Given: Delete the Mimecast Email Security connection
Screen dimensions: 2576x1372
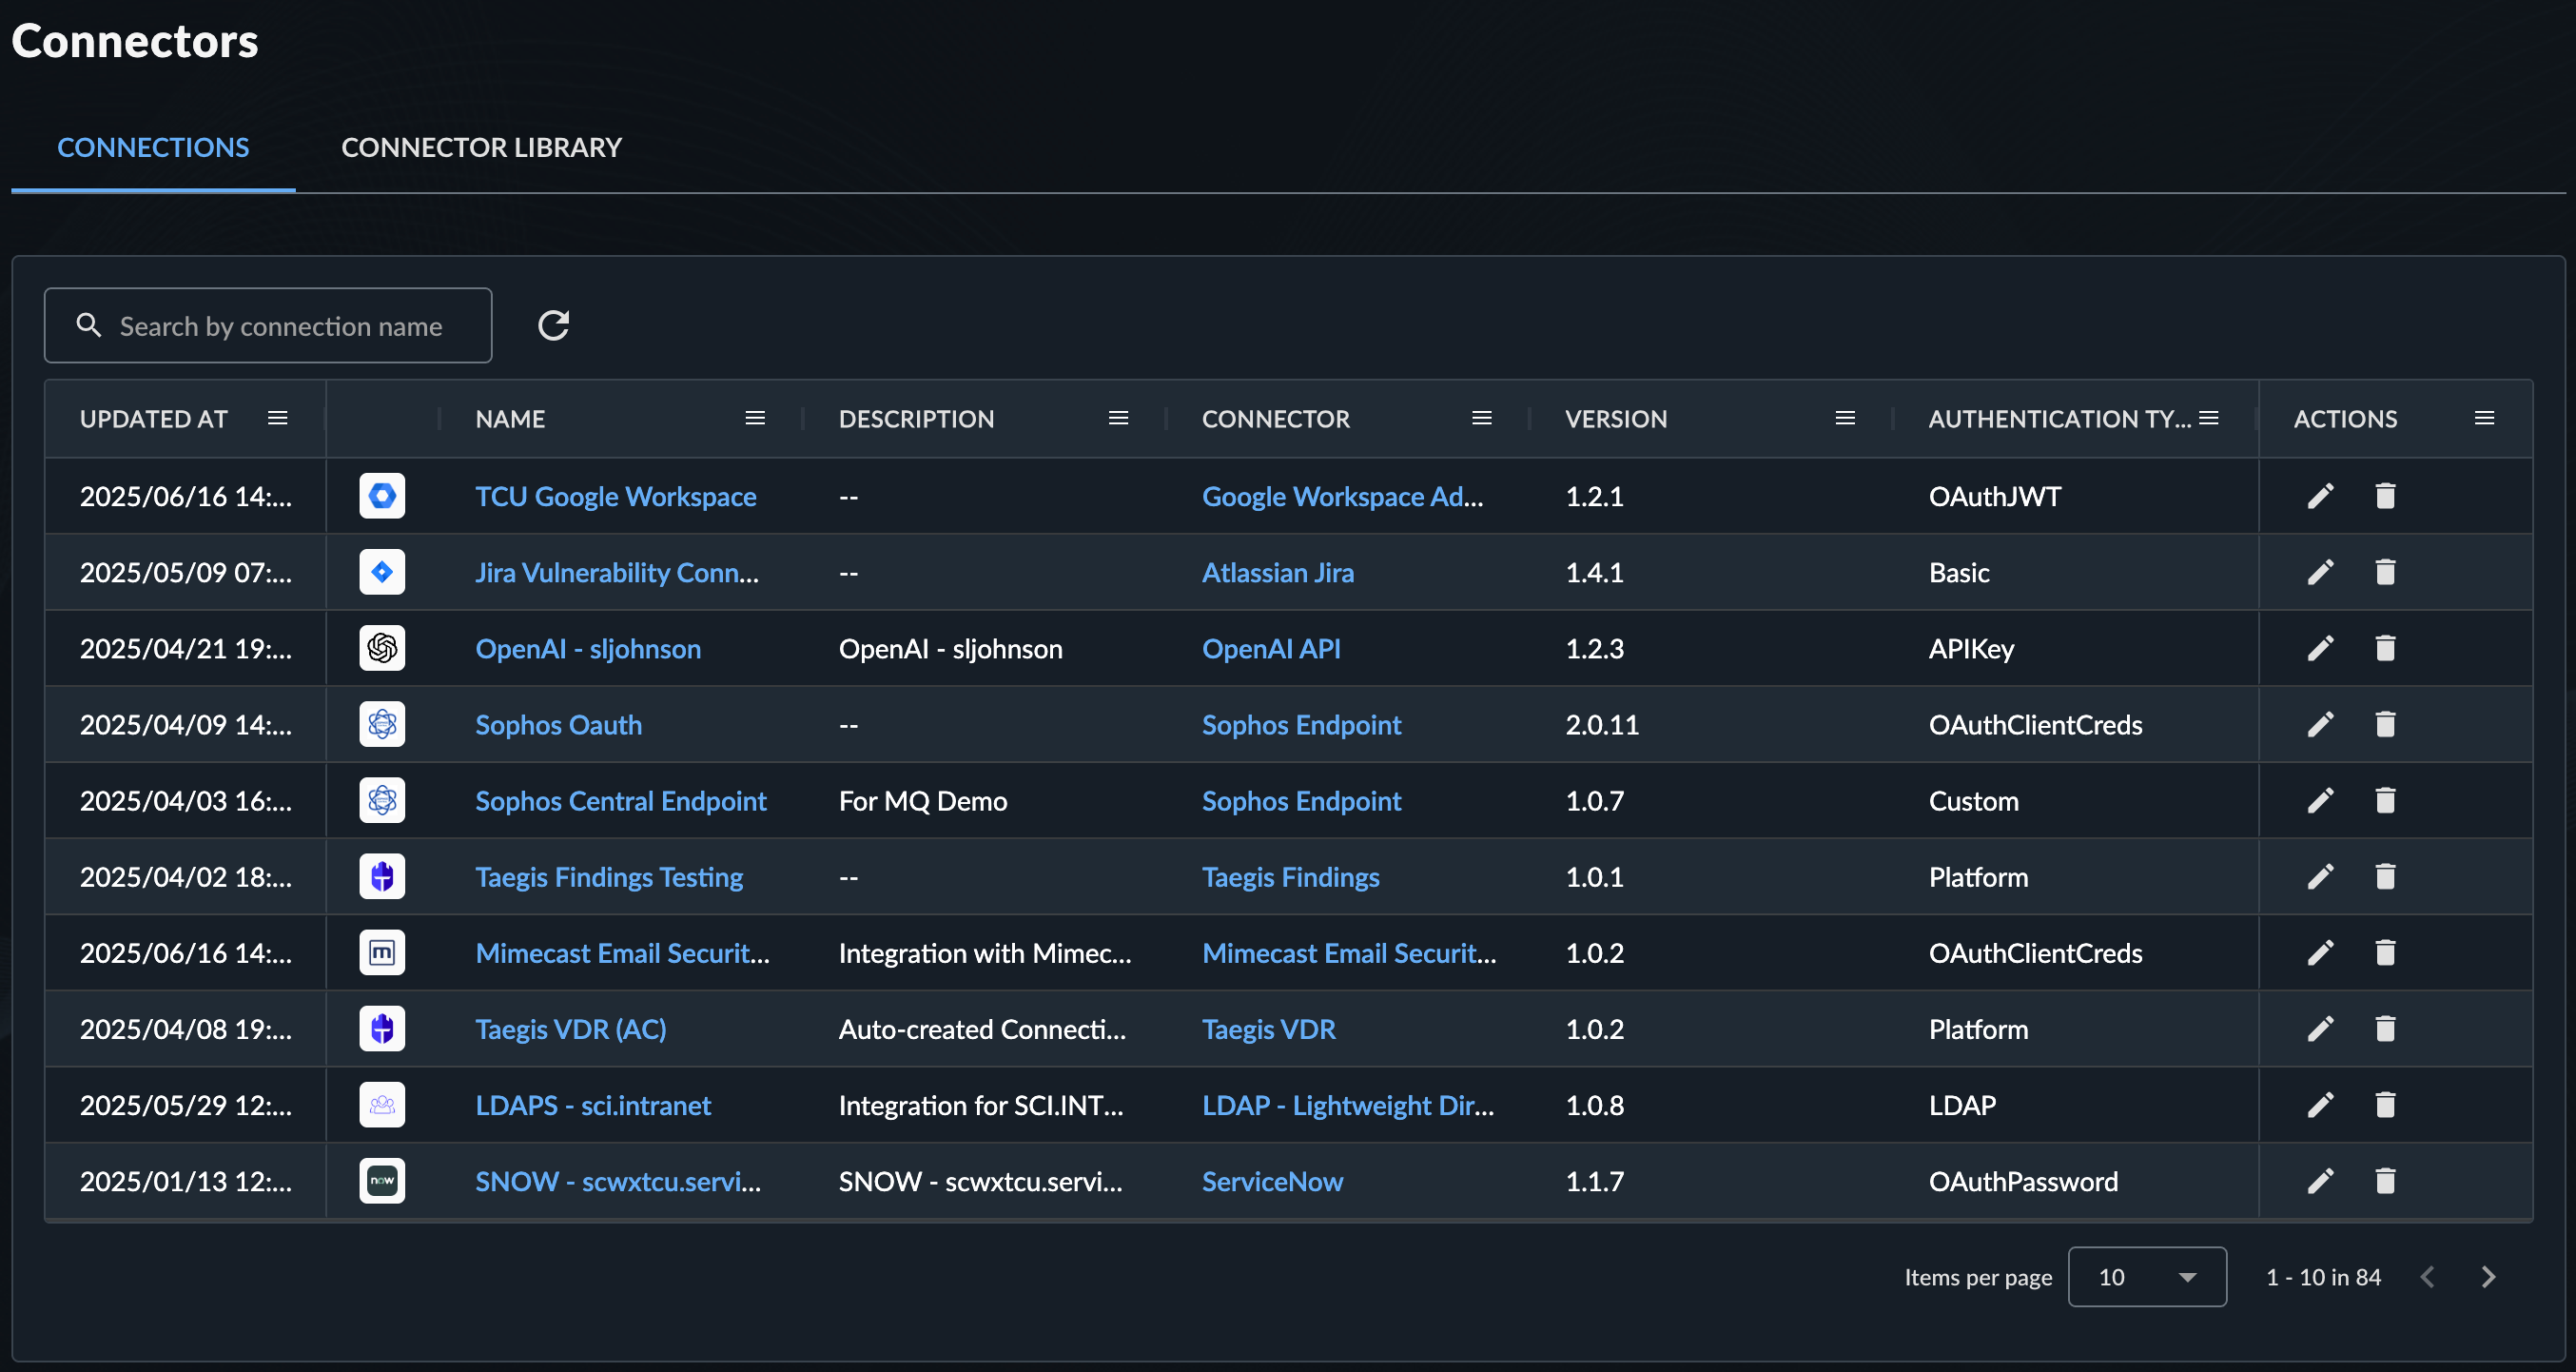Looking at the screenshot, I should click(x=2385, y=952).
